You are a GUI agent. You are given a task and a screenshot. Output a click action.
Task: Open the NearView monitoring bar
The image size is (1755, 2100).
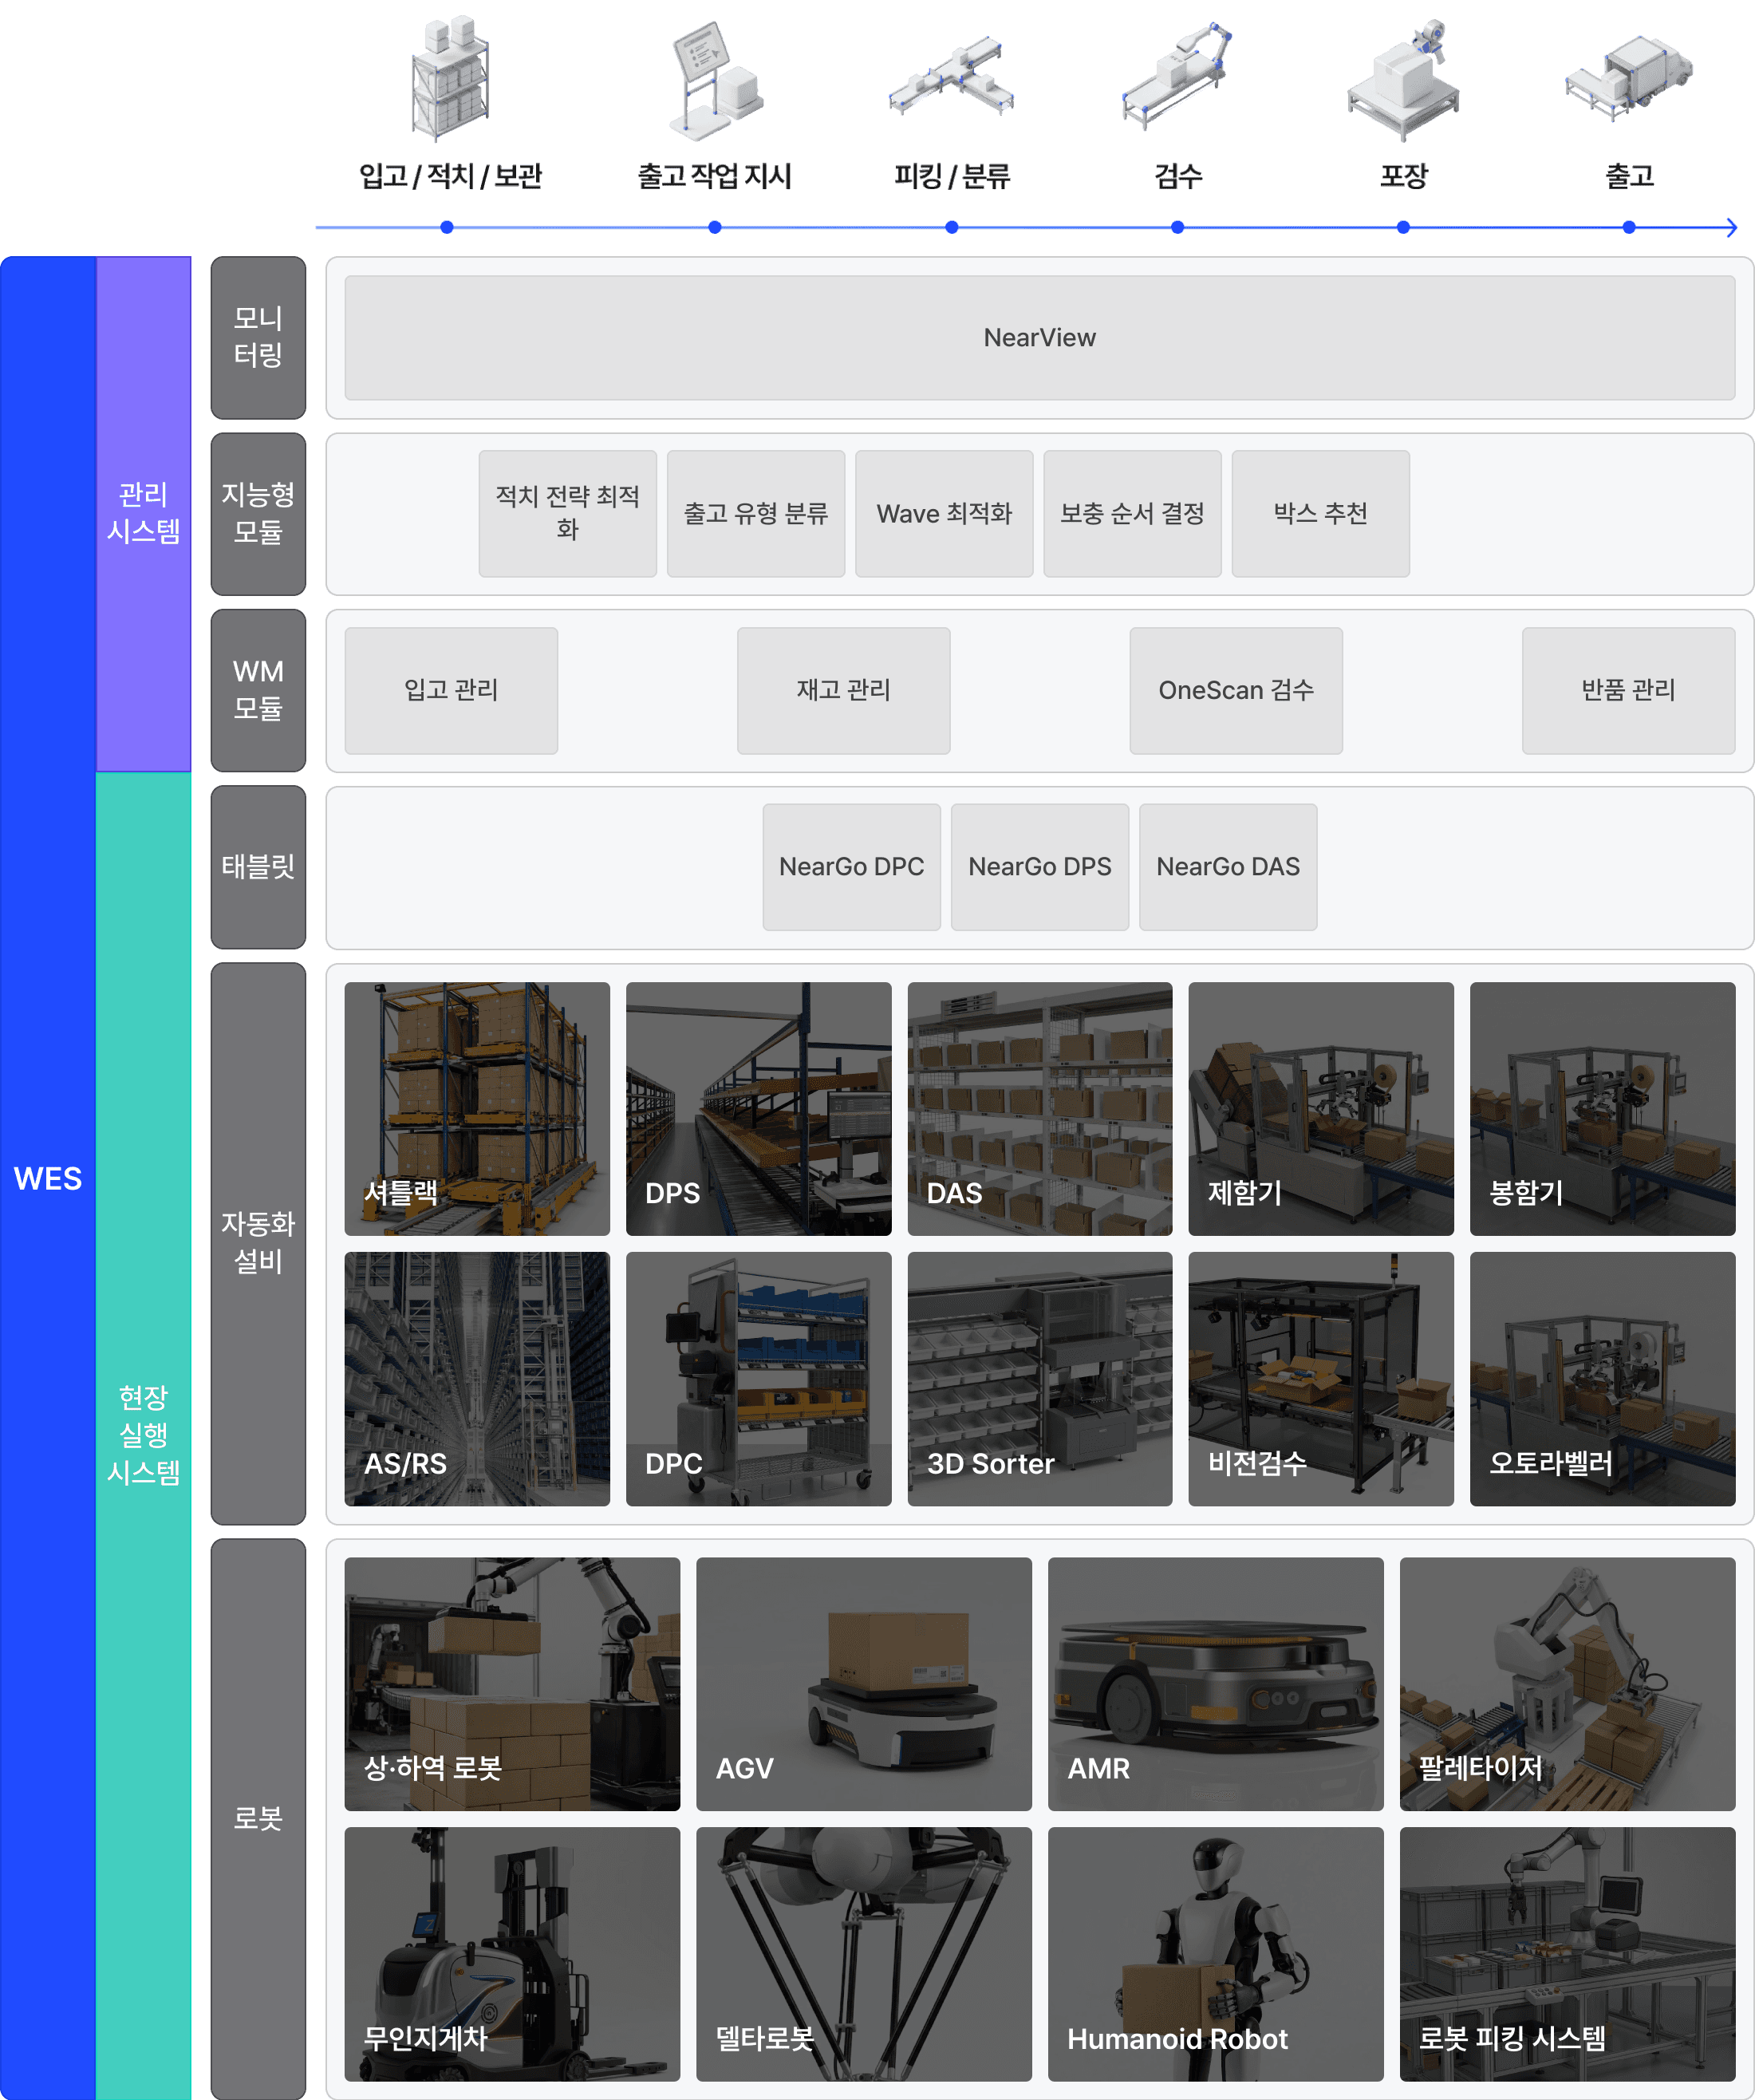click(1039, 338)
